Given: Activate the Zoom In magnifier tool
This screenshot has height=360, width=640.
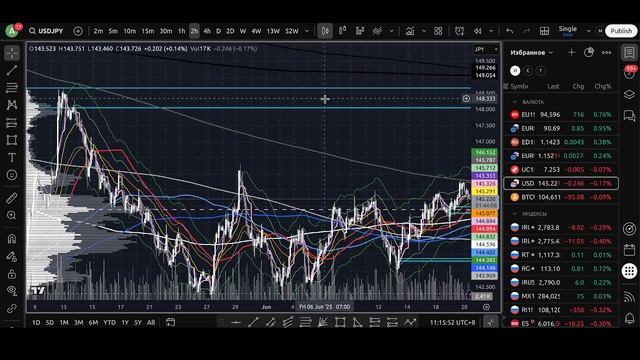Looking at the screenshot, I should point(12,215).
